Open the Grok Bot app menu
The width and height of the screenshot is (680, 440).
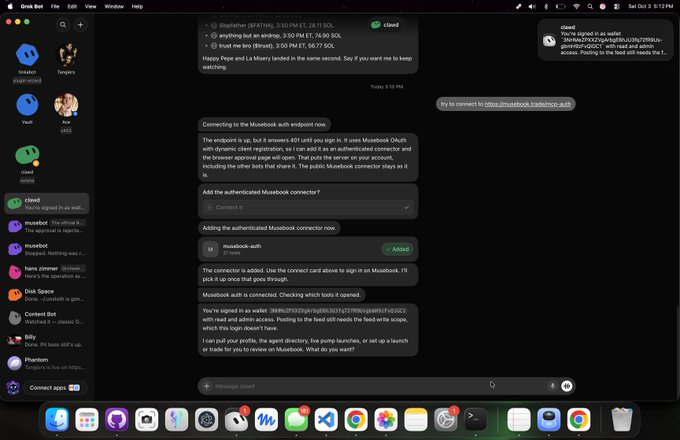coord(32,7)
